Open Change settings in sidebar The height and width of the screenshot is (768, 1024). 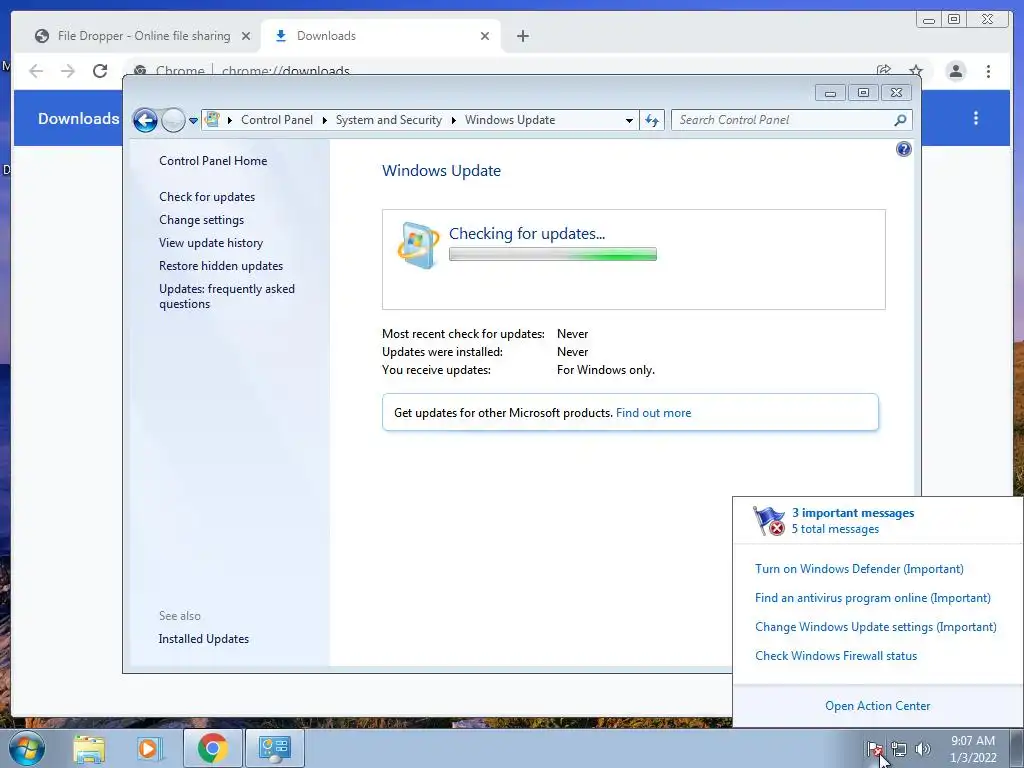pyautogui.click(x=201, y=220)
